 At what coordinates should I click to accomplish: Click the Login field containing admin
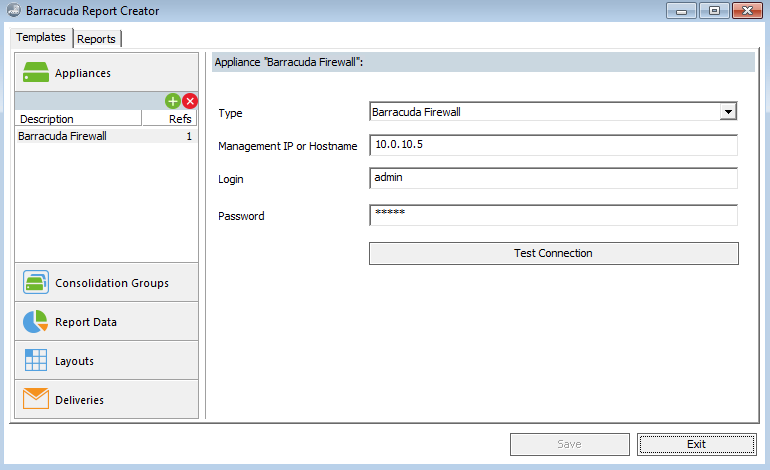(553, 178)
